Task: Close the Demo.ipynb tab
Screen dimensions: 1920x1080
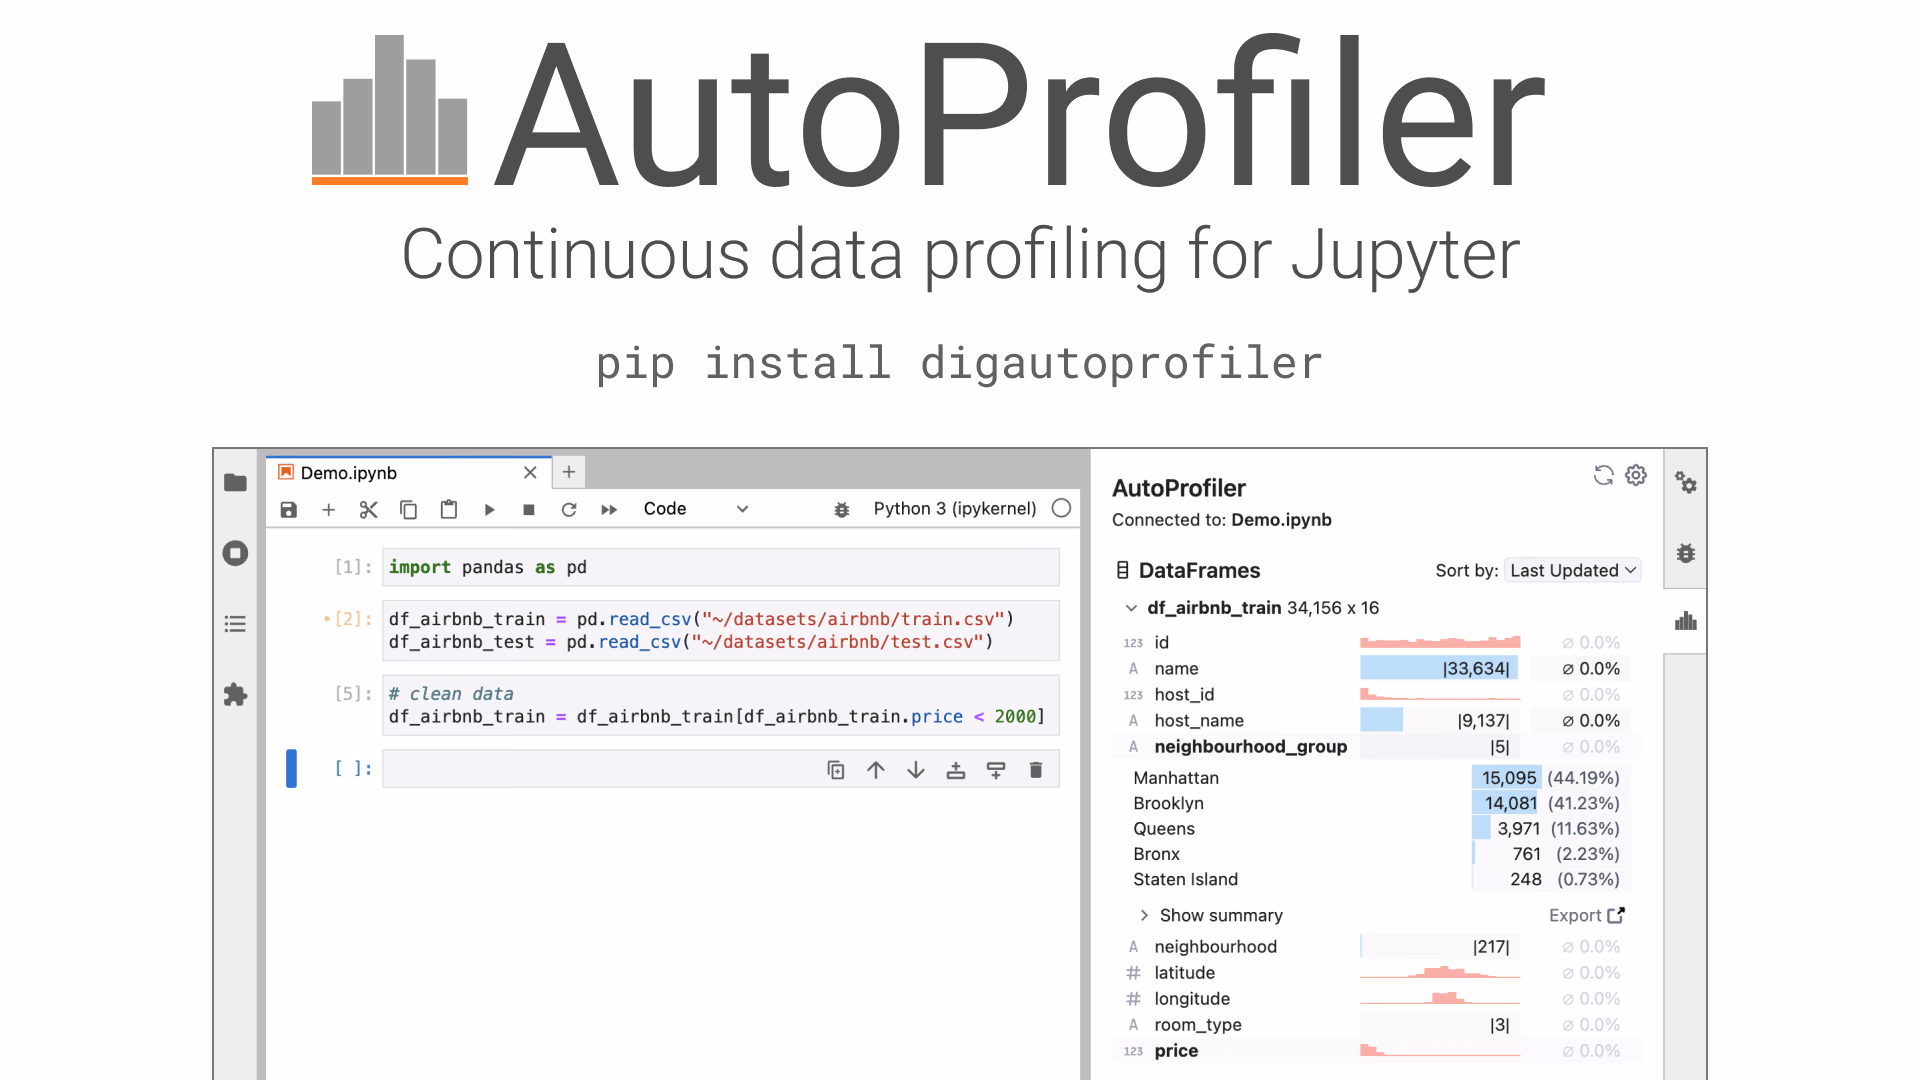Action: (x=530, y=473)
